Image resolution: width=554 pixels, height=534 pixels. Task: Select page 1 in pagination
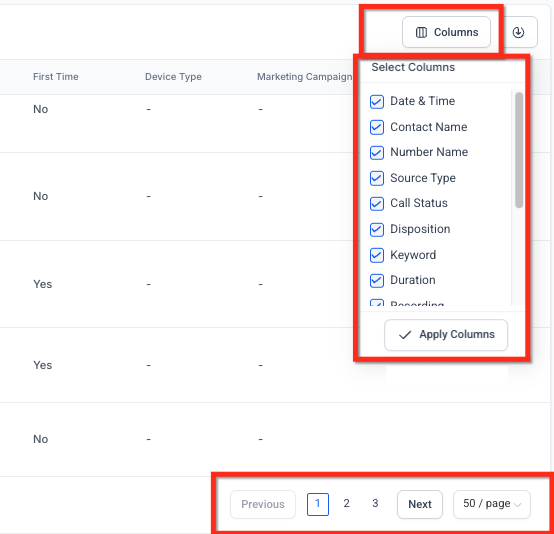pos(318,504)
